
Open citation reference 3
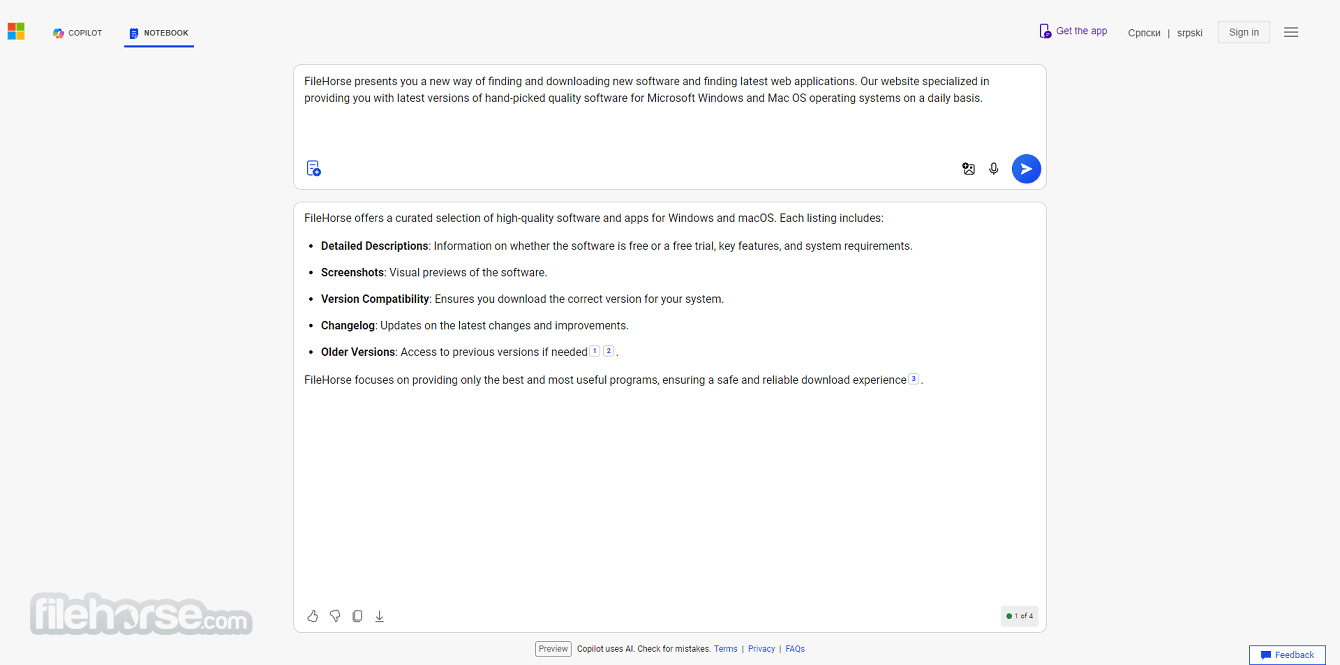(913, 379)
